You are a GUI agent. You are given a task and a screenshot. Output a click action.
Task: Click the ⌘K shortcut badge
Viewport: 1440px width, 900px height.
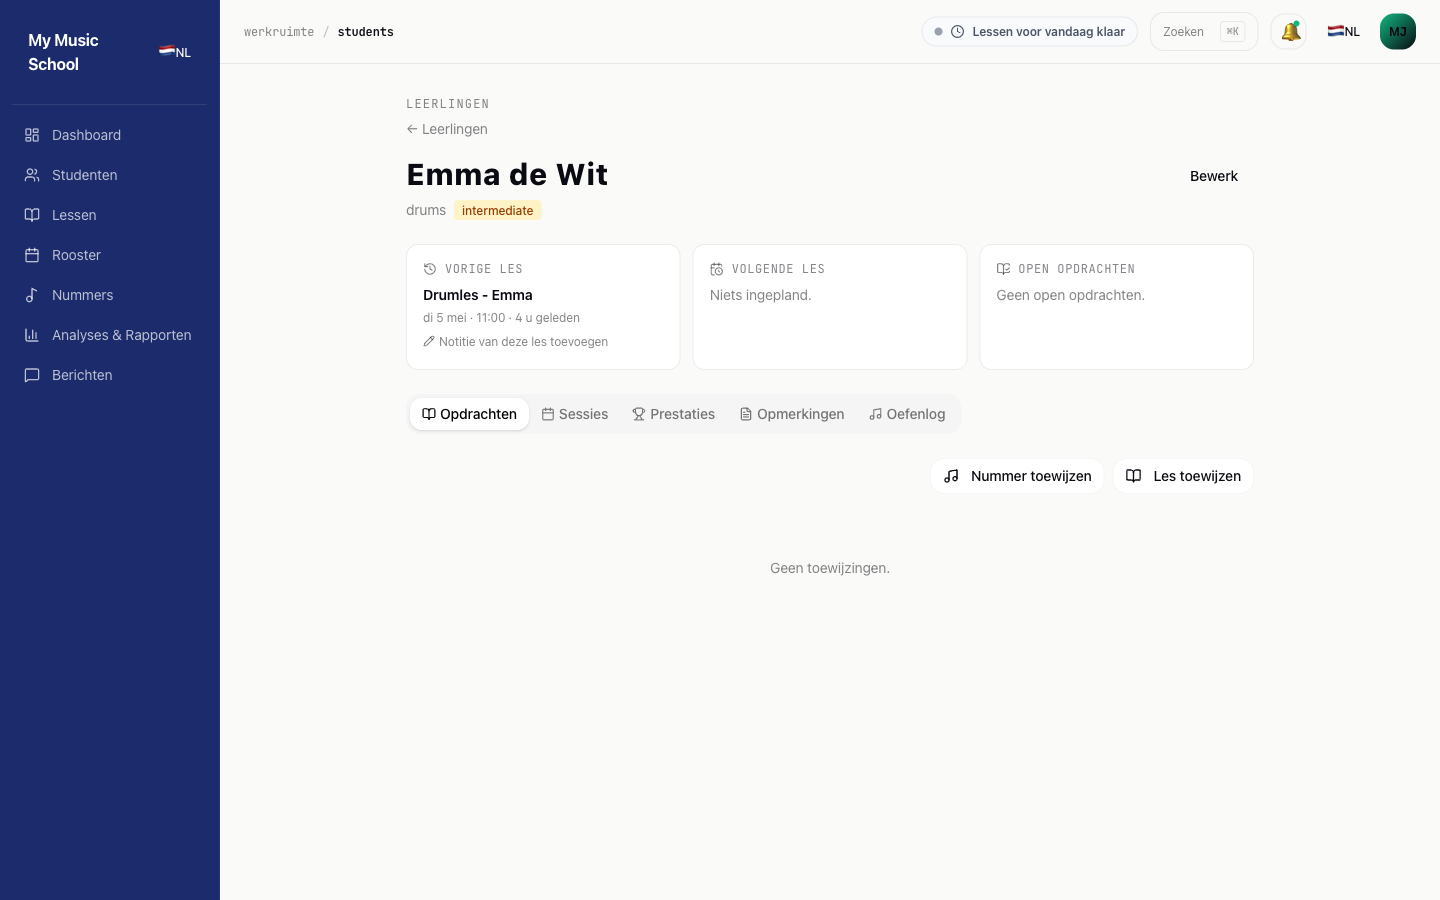pos(1232,32)
